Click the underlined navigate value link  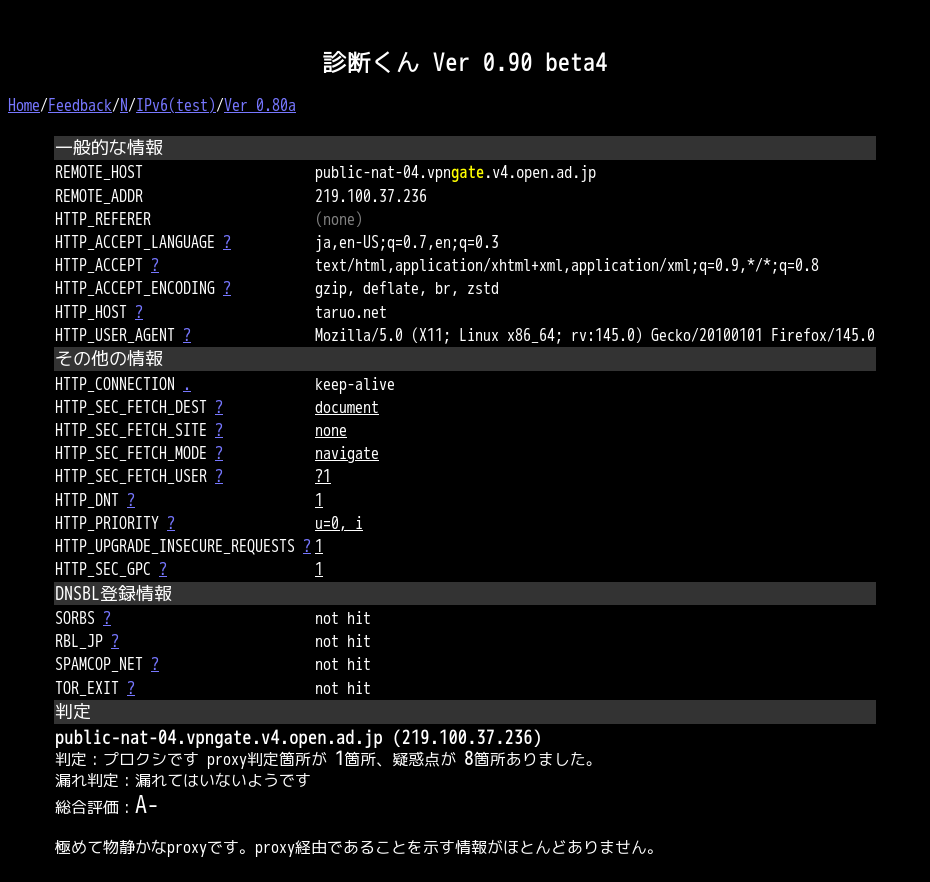coord(346,453)
